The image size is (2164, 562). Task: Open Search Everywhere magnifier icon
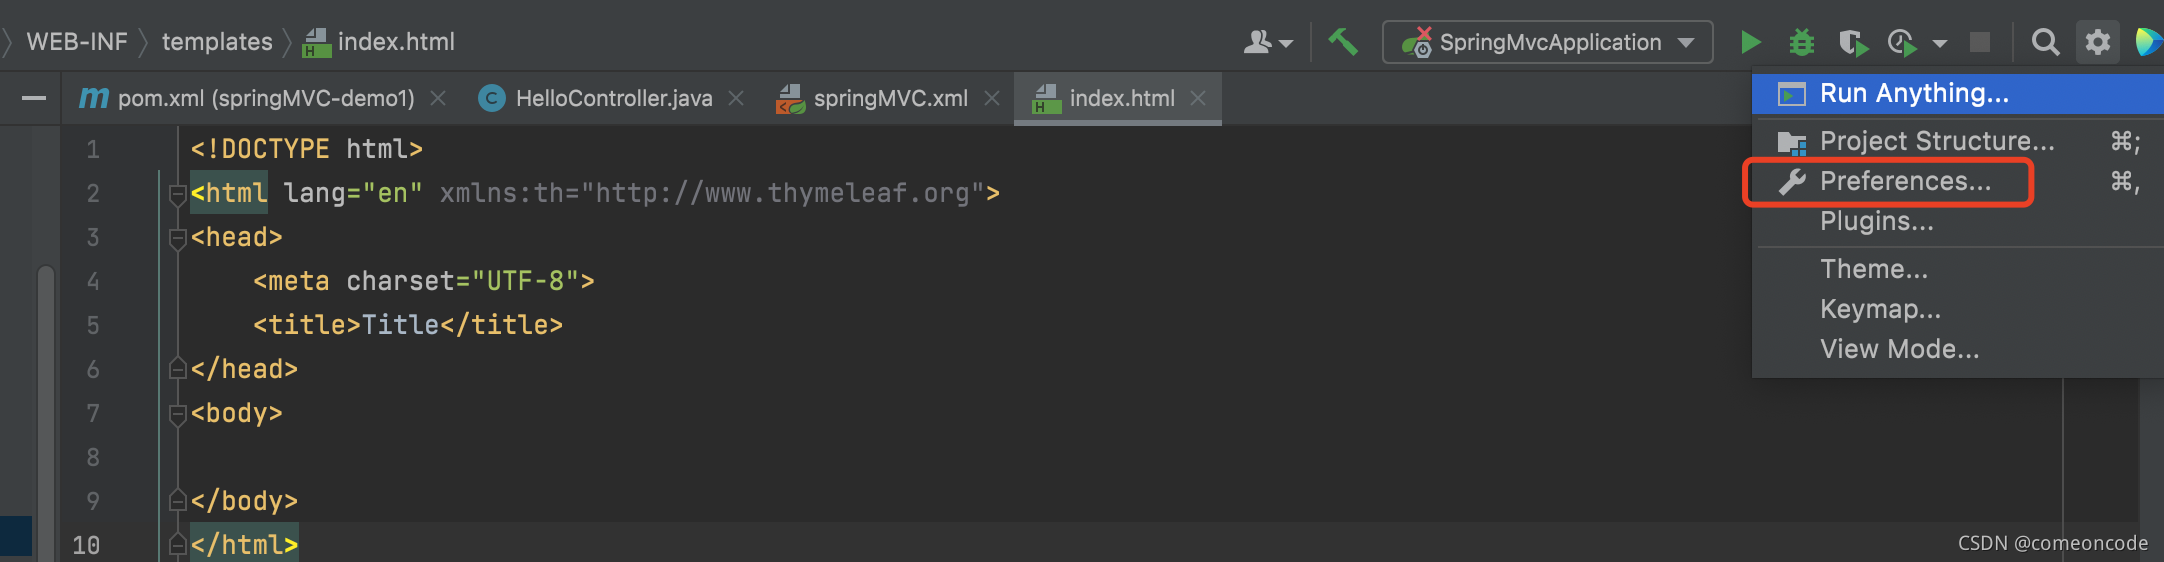(2045, 42)
